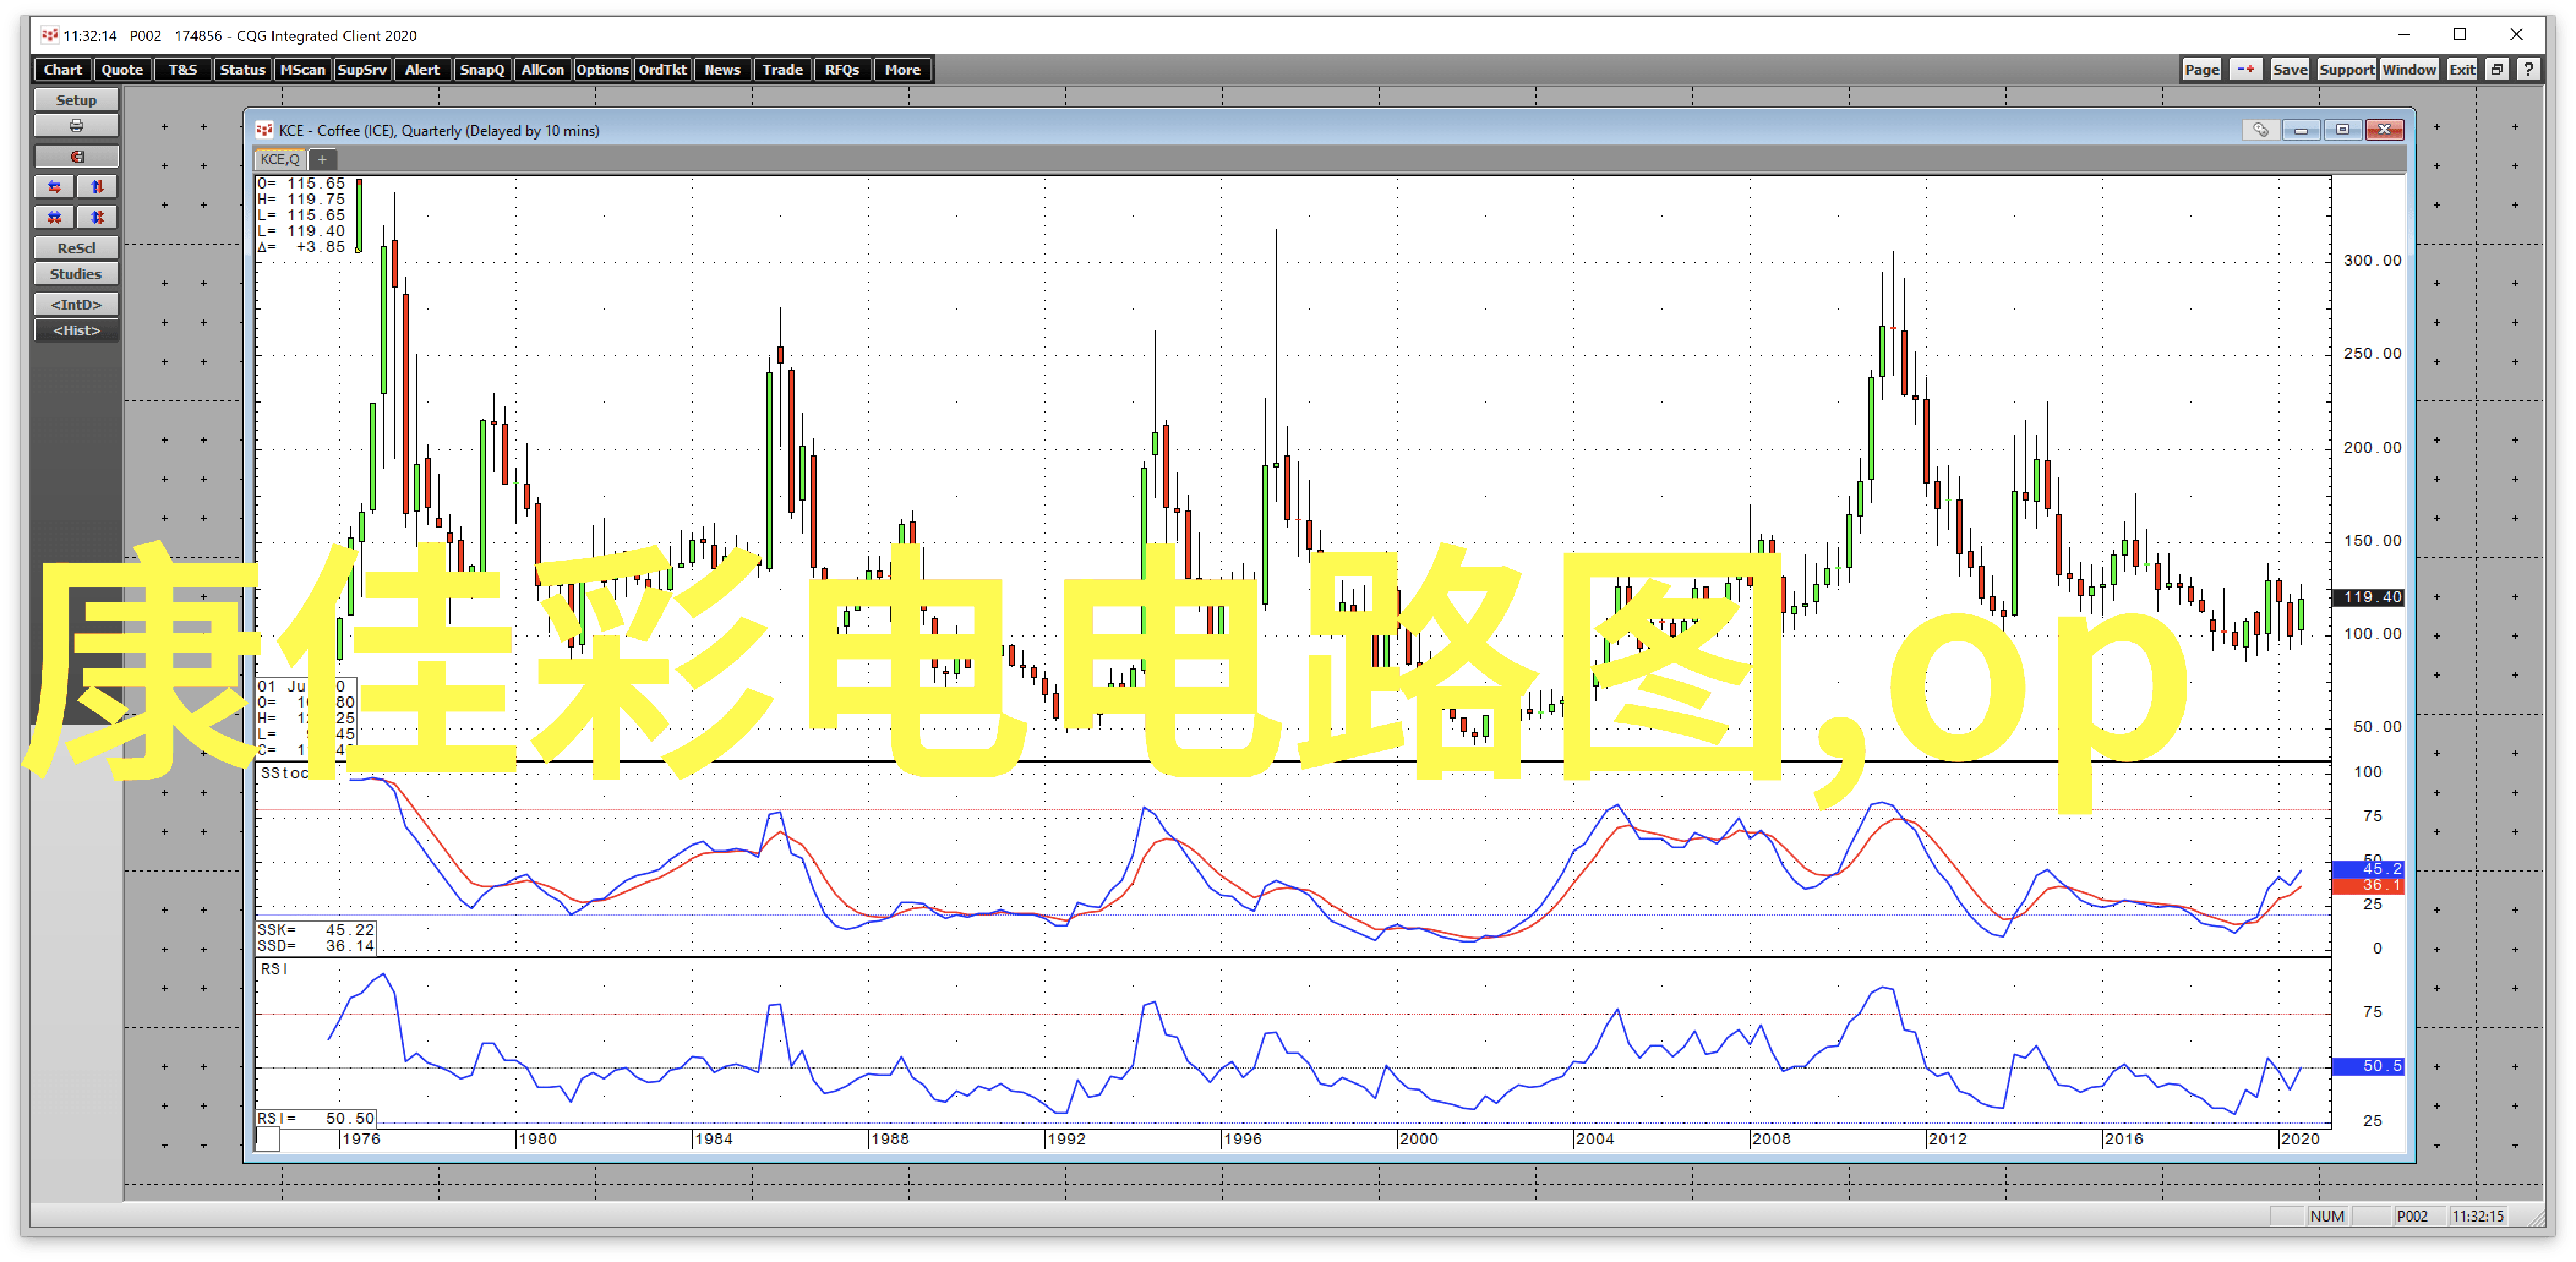The width and height of the screenshot is (2576, 1262).
Task: Open the Options menu
Action: click(601, 69)
